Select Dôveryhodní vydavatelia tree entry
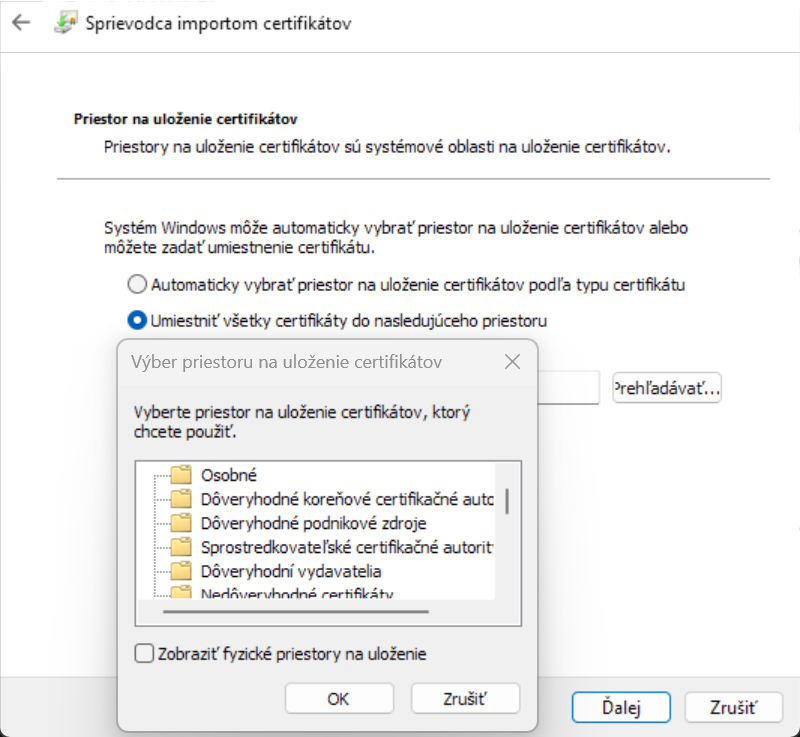The width and height of the screenshot is (800, 737). tap(290, 571)
